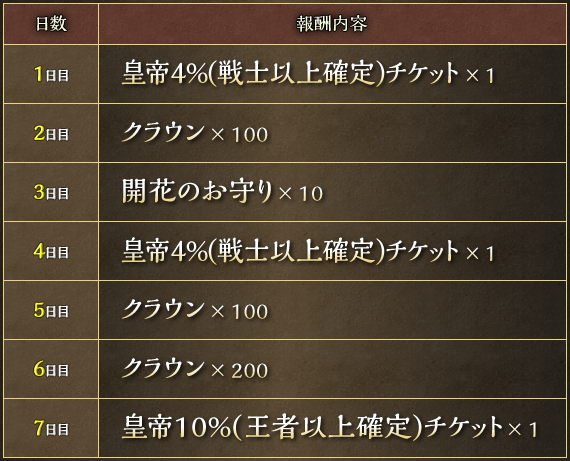Select the 3日目 day cell

point(51,192)
